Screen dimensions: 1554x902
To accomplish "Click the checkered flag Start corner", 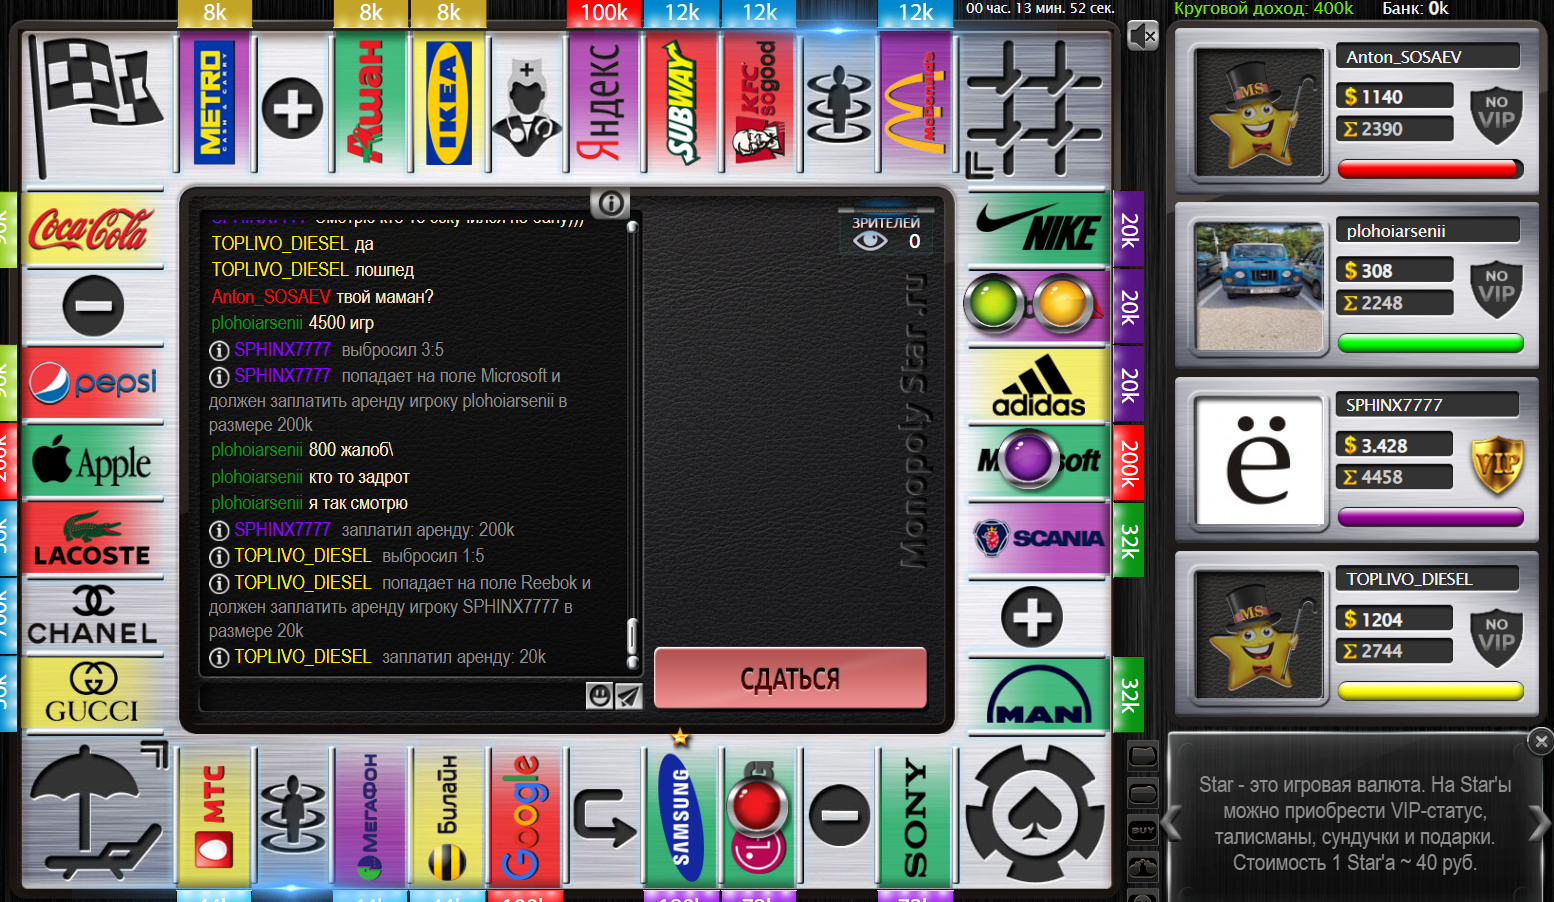I will tap(95, 105).
